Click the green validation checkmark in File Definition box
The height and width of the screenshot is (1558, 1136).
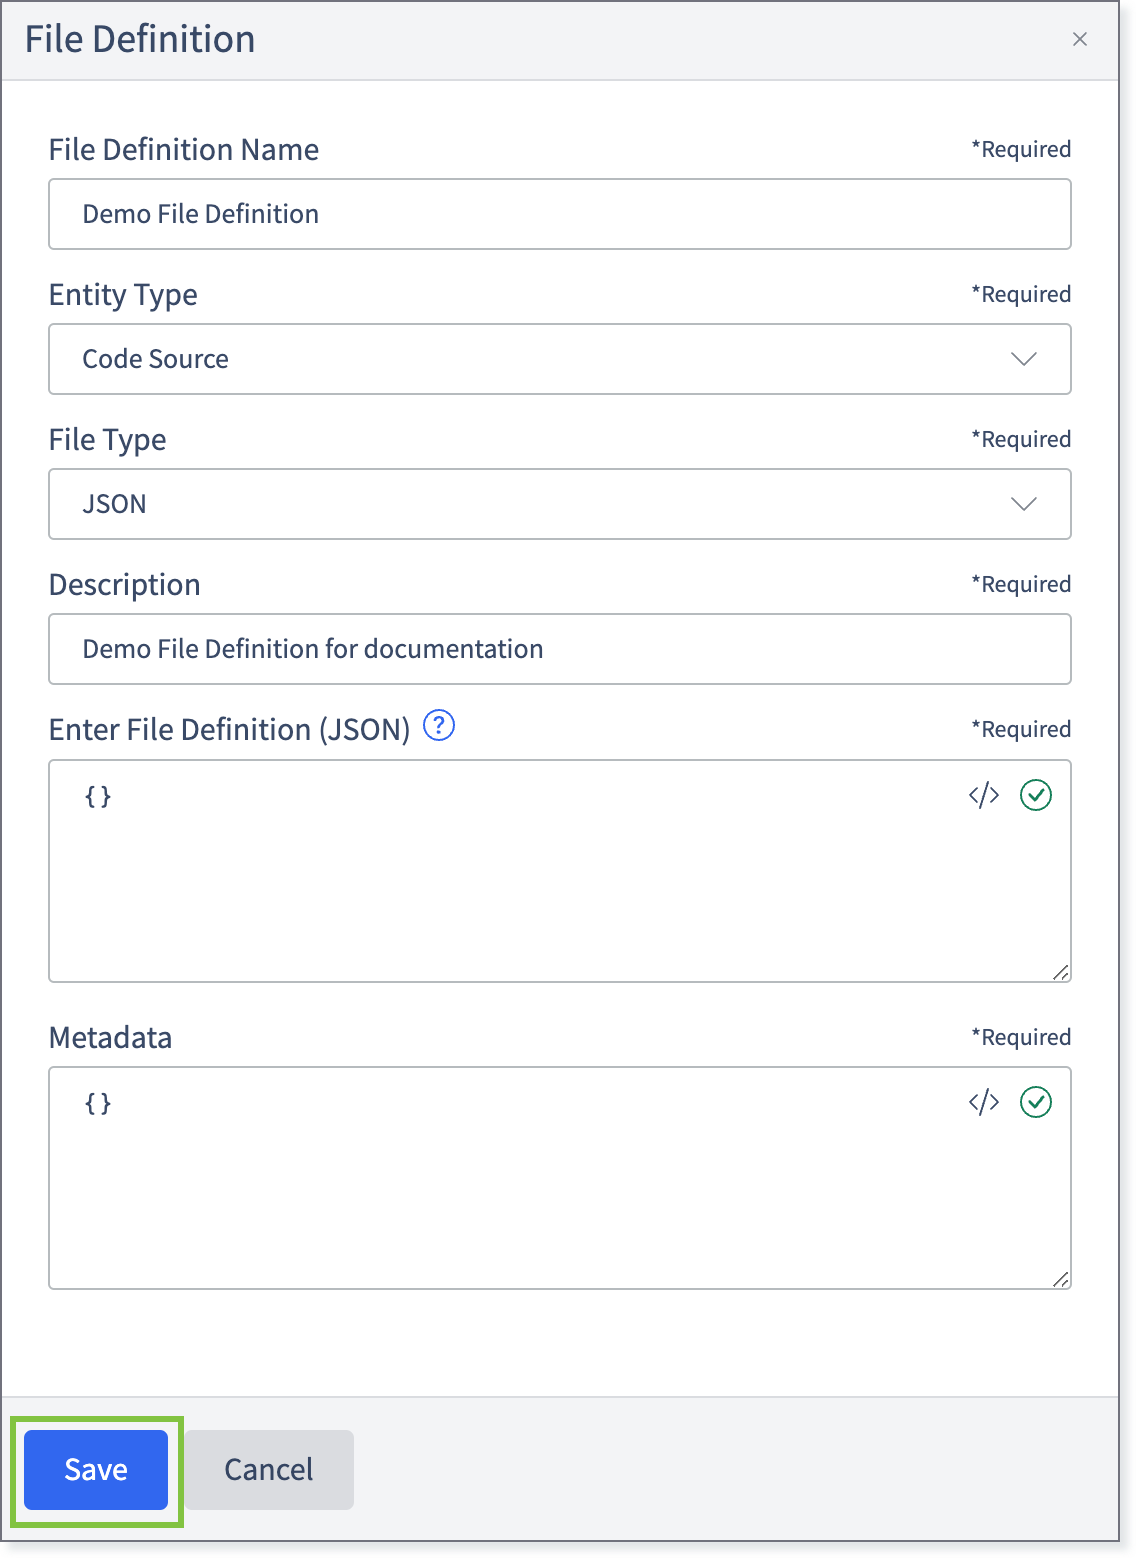1036,796
